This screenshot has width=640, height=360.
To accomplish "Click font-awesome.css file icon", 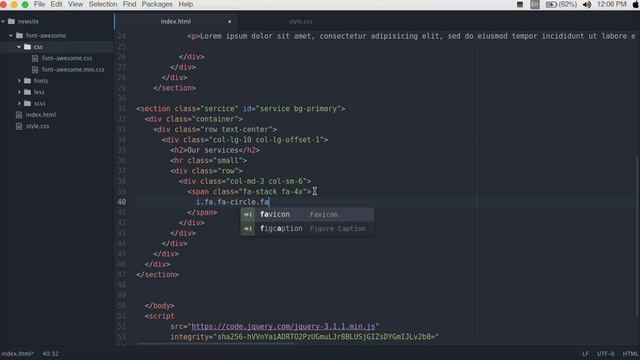I will pyautogui.click(x=35, y=58).
